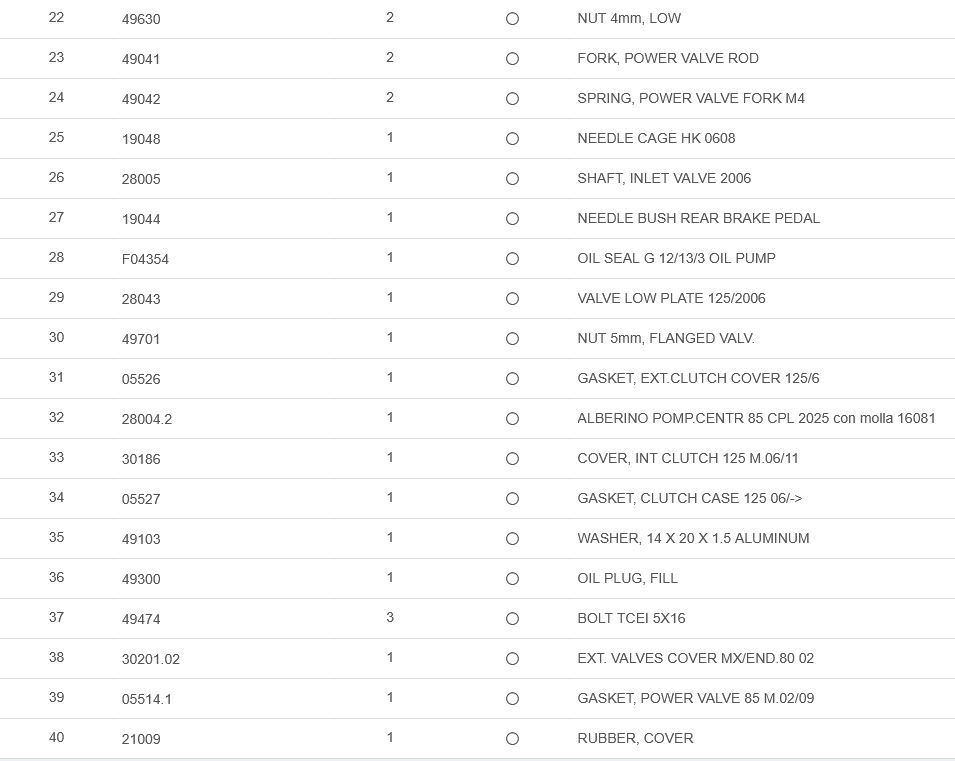
Task: Select the circle for OIL PLUG, FILL
Action: [x=512, y=579]
